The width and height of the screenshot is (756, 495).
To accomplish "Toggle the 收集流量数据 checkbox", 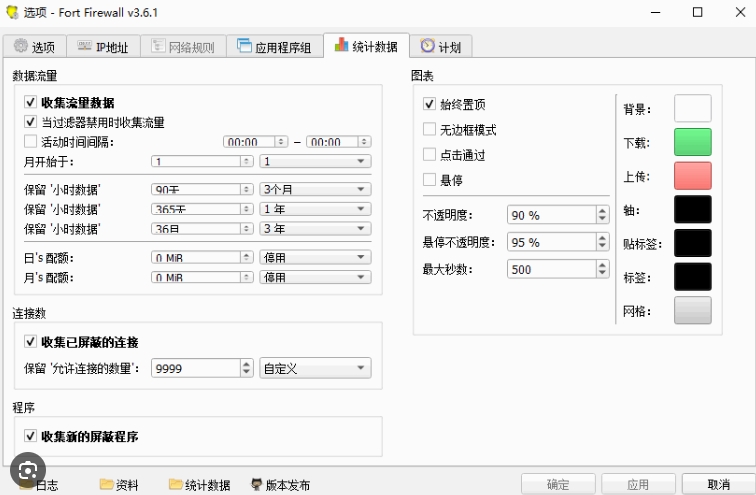I will (x=30, y=102).
